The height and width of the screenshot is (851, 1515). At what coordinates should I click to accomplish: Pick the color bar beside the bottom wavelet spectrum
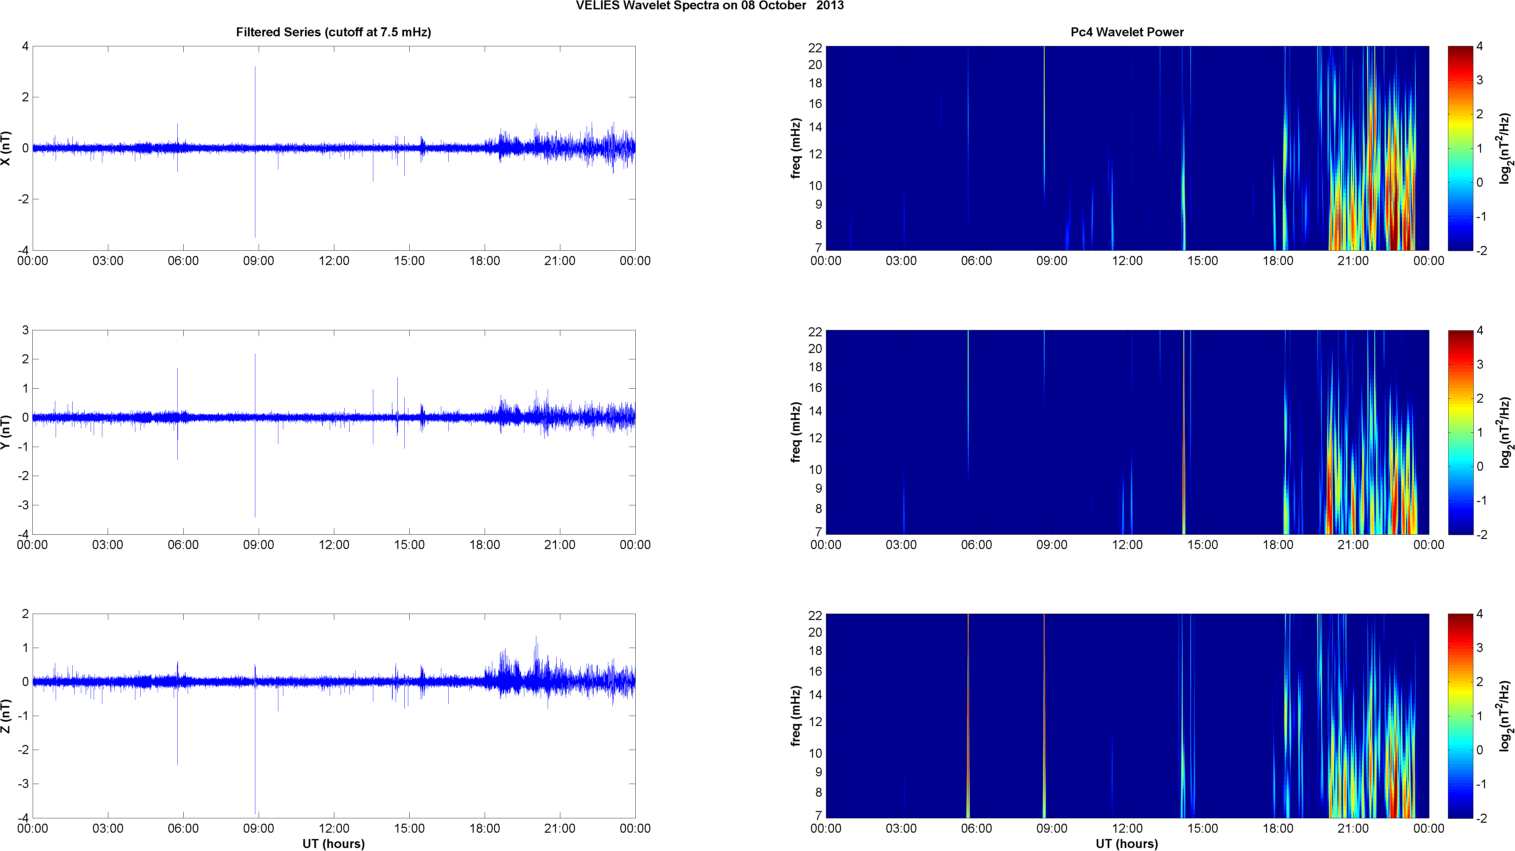(1460, 716)
